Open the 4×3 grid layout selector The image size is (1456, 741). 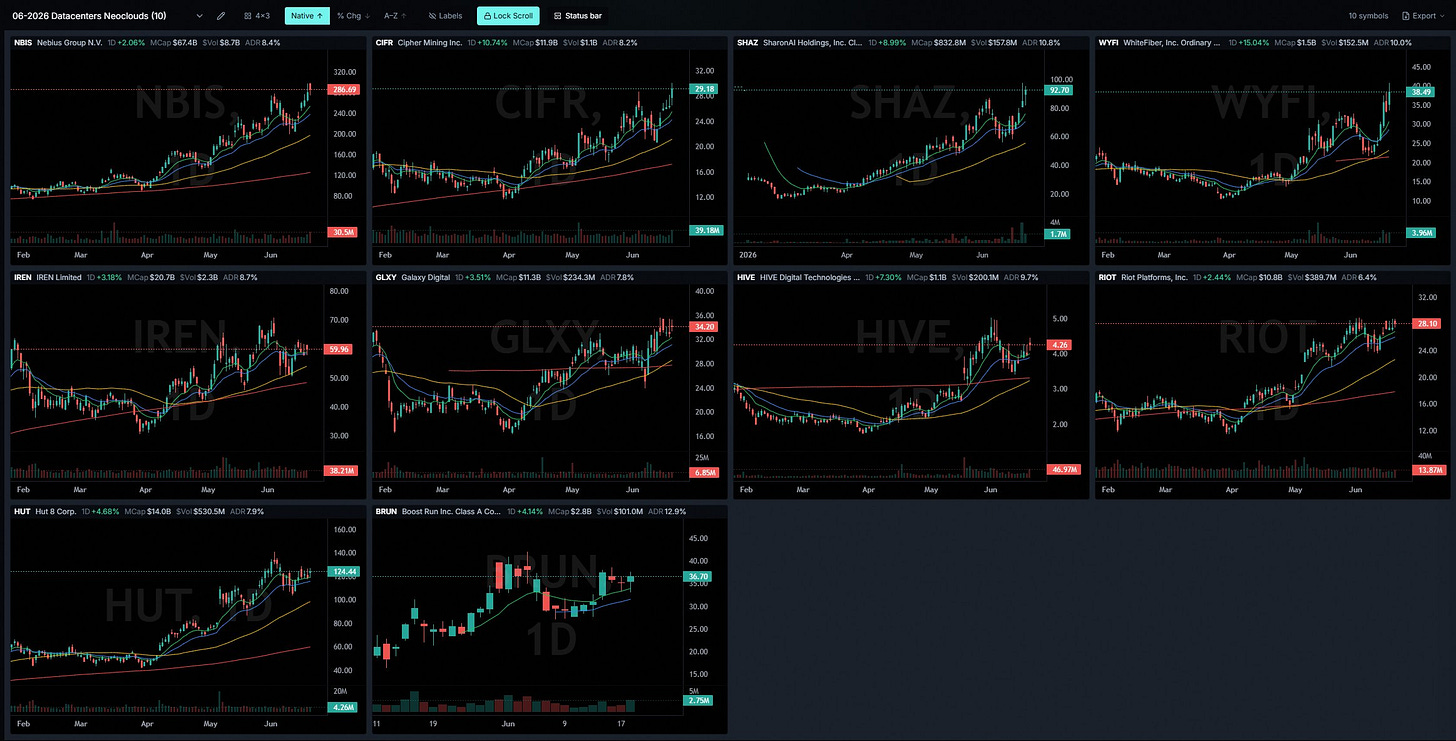click(257, 16)
